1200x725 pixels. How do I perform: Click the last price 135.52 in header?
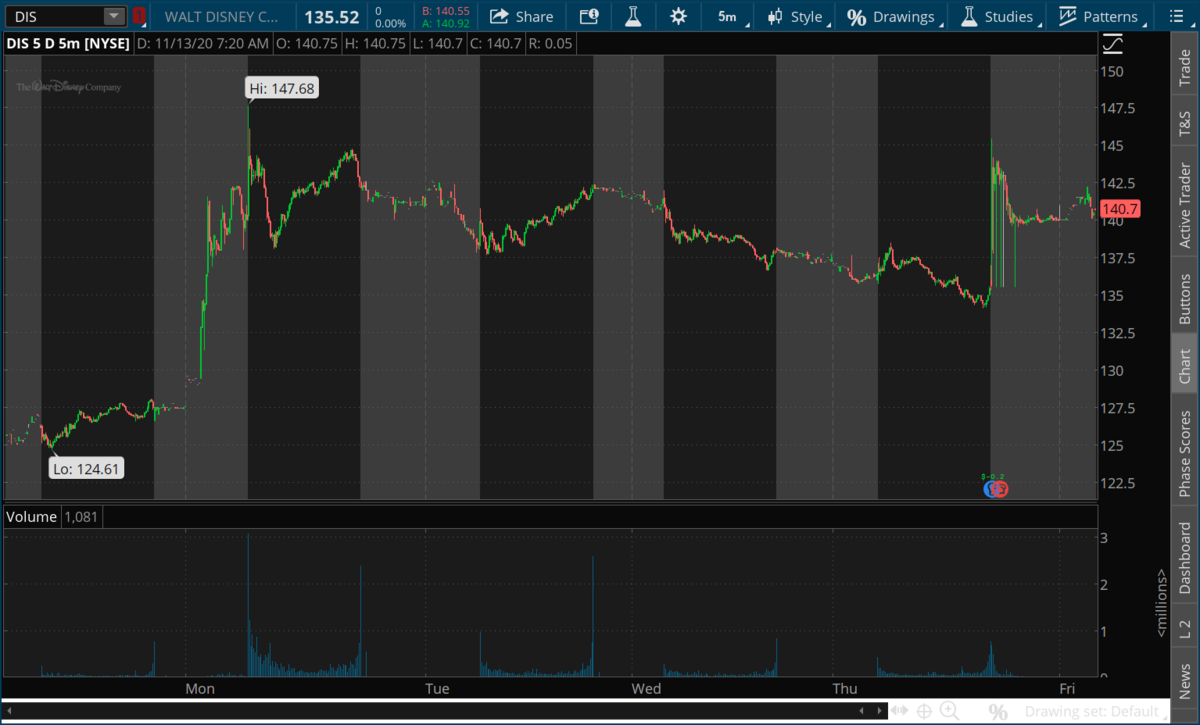click(332, 16)
